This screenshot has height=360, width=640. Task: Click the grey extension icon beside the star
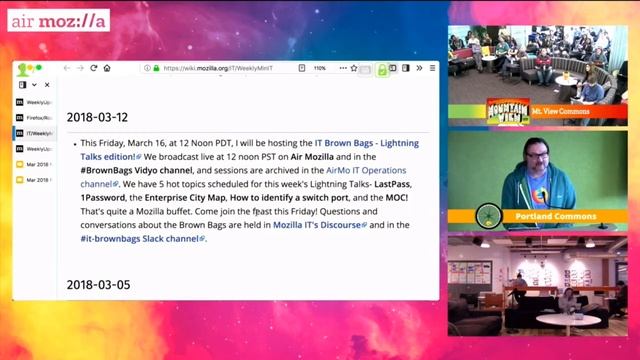coord(365,70)
